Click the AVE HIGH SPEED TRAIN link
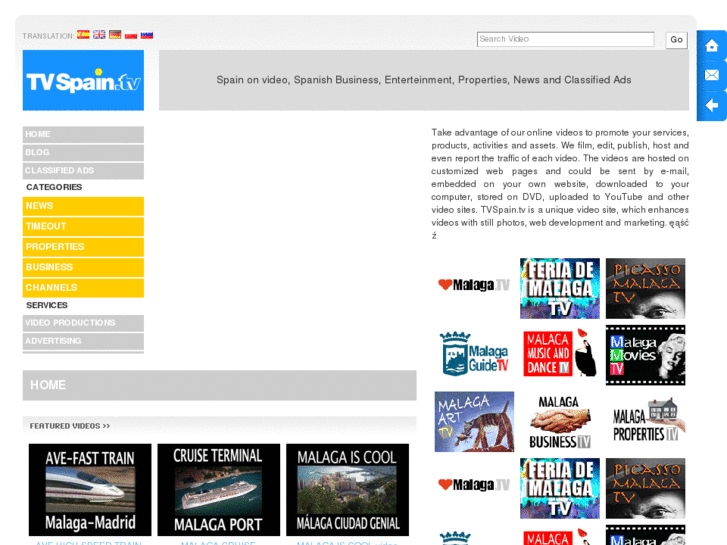The image size is (727, 545). coord(89,543)
